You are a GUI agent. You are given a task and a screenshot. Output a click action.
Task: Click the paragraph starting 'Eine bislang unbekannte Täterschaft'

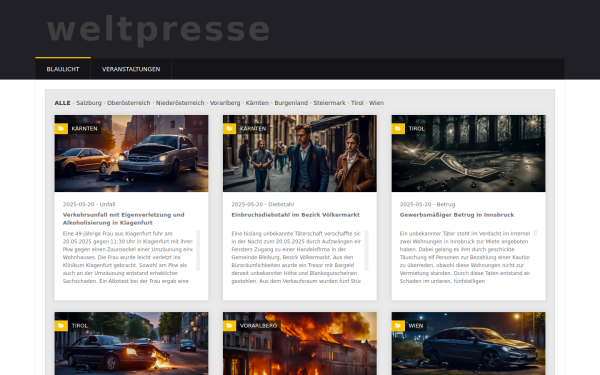coord(296,257)
